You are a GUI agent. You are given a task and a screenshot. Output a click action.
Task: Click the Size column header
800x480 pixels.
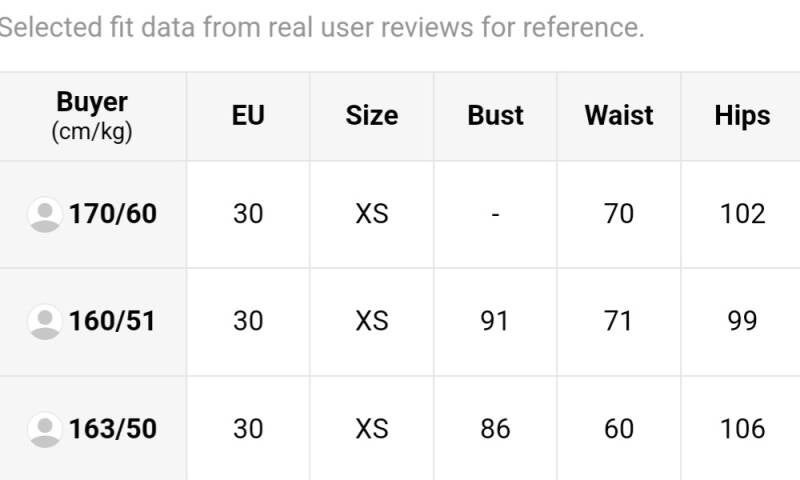click(372, 116)
